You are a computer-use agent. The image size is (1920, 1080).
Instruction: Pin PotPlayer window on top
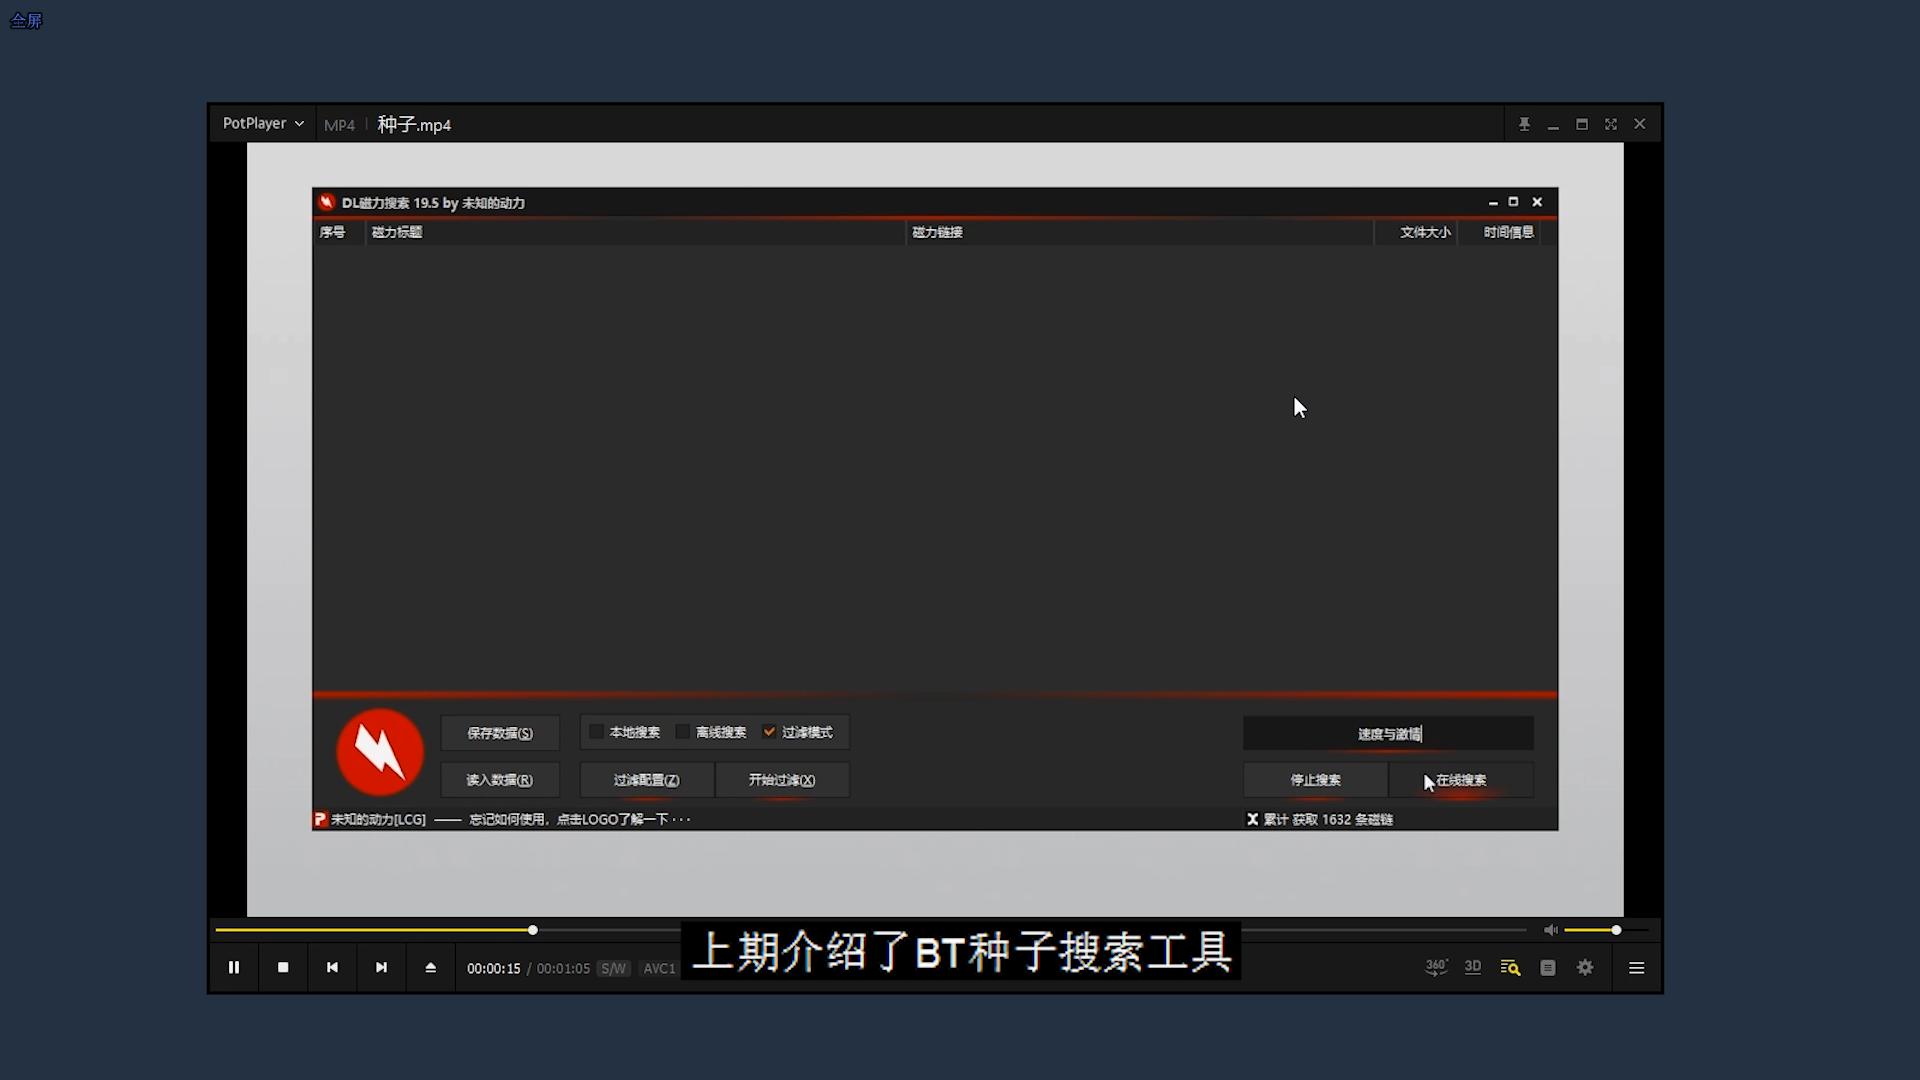tap(1524, 124)
